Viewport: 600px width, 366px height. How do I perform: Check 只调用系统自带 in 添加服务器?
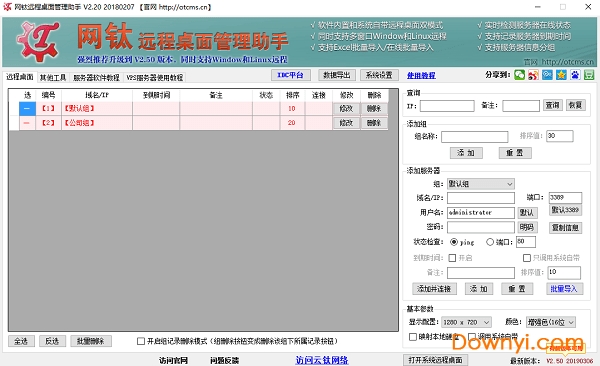pyautogui.click(x=527, y=258)
